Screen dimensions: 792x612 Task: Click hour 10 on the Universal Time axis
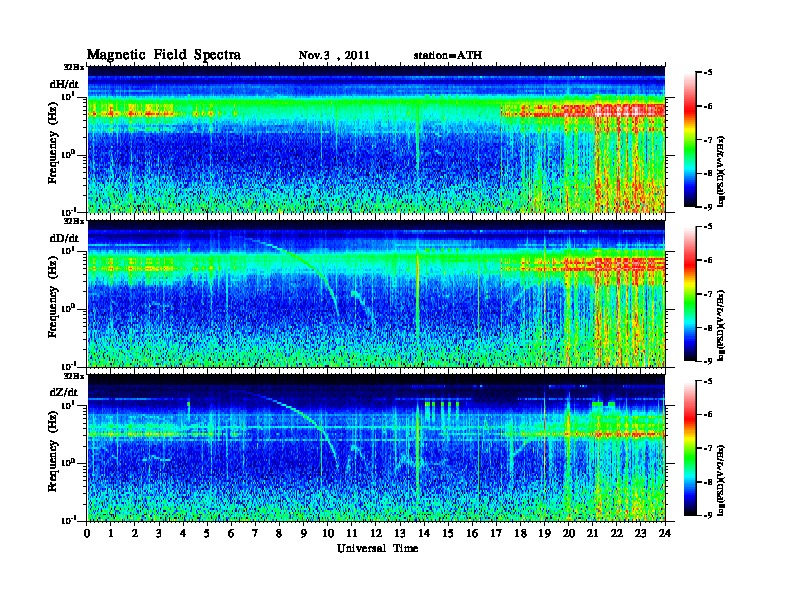[328, 533]
